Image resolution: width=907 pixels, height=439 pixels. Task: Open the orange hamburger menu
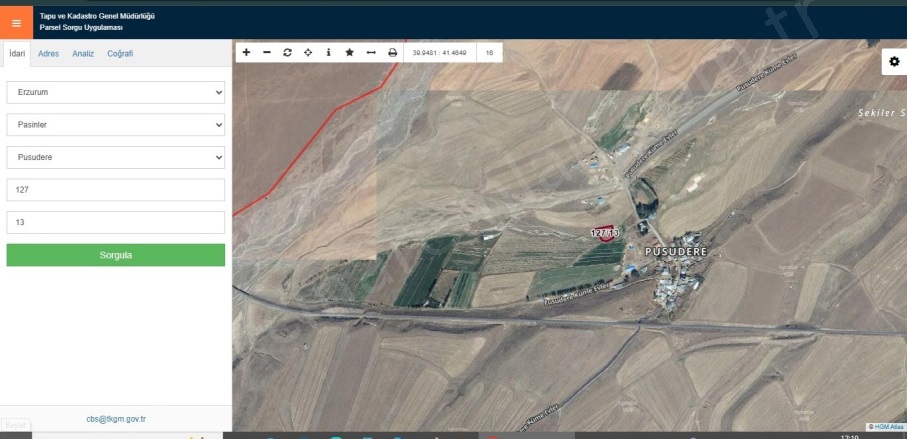tap(16, 22)
